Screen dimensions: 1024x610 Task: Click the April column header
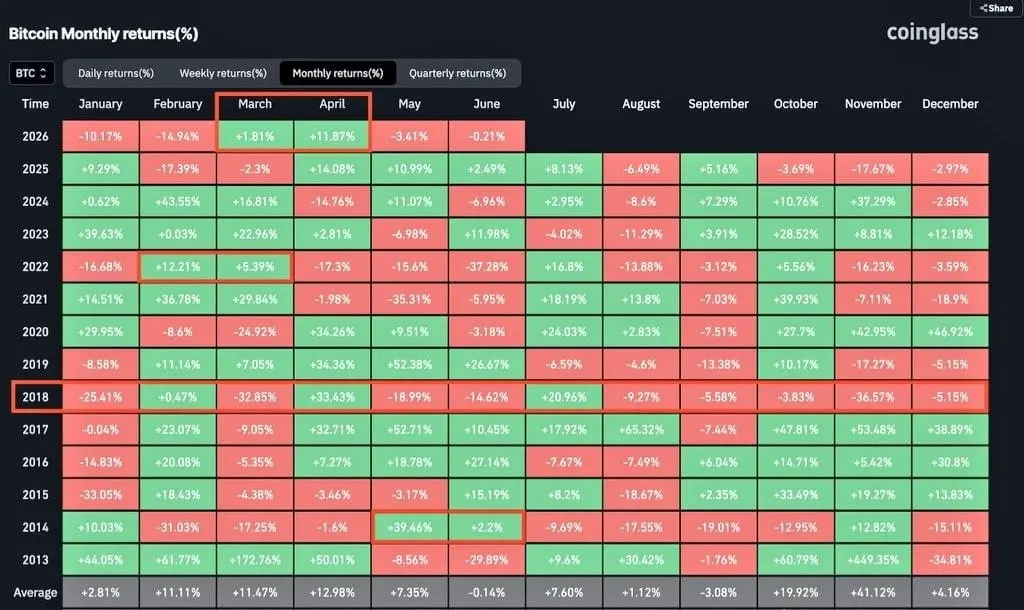point(332,104)
